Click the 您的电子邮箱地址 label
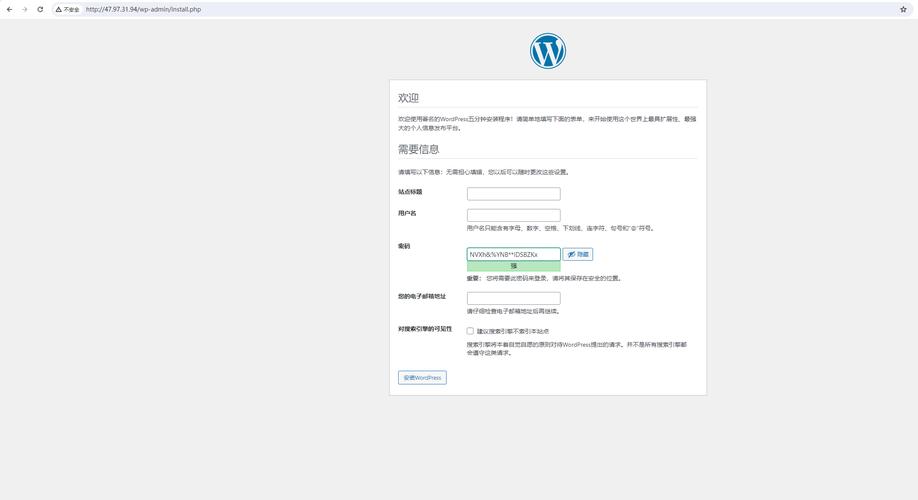This screenshot has height=500, width=918. click(x=422, y=296)
